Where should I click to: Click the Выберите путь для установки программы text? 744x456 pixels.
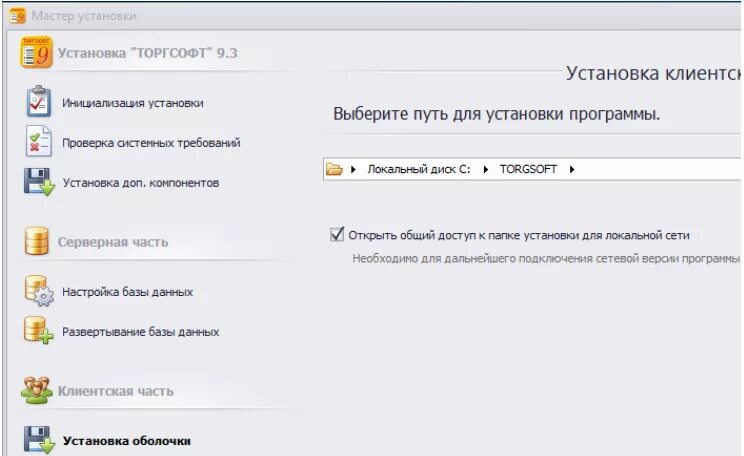pyautogui.click(x=496, y=114)
